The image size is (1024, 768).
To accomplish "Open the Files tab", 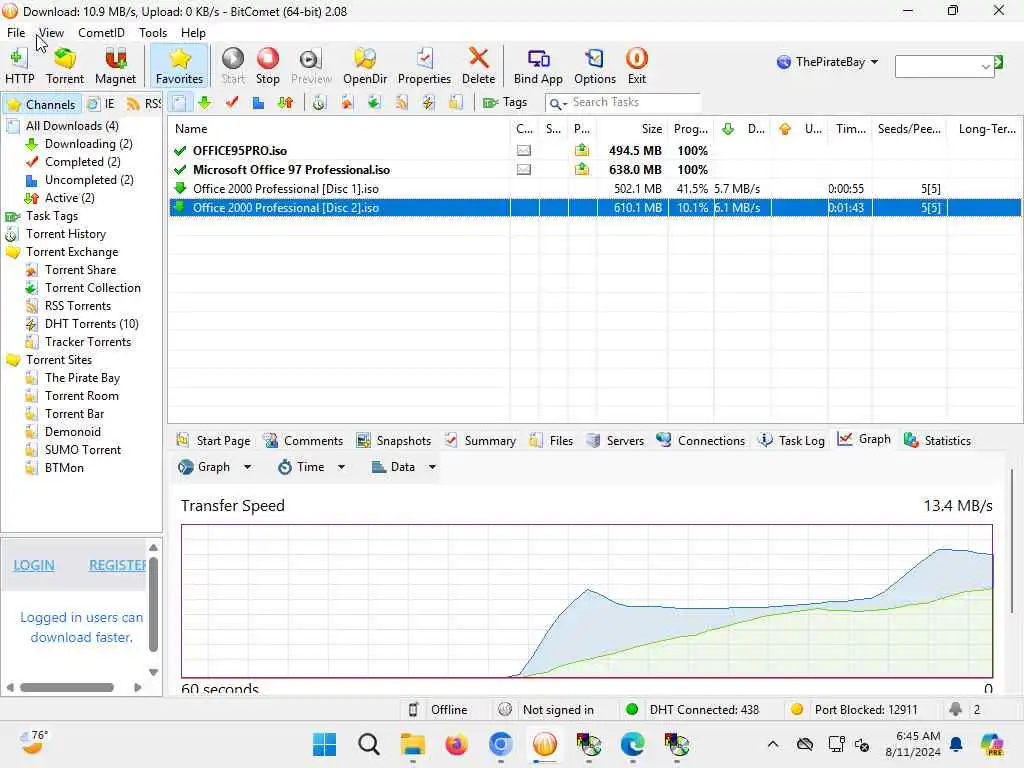I will tap(551, 441).
